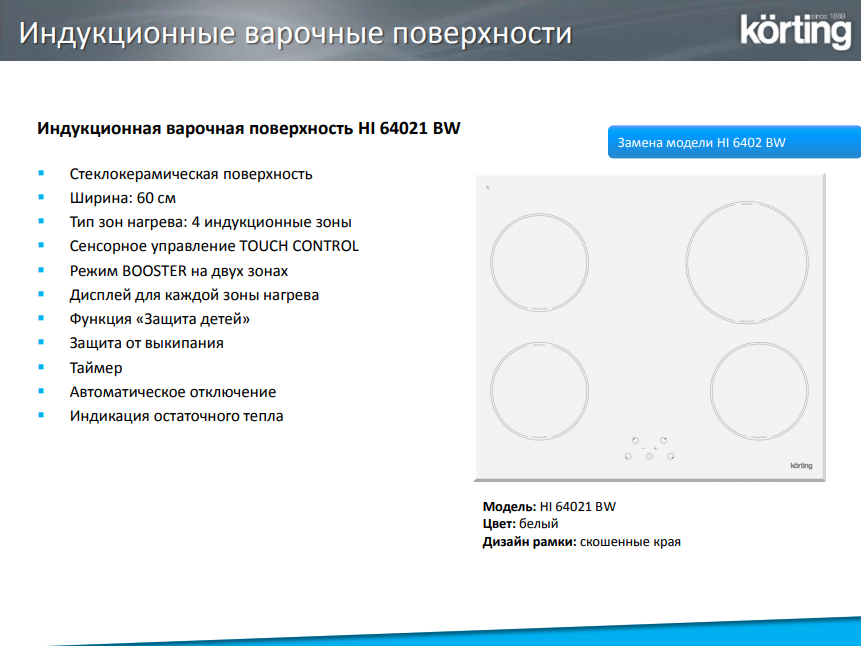The width and height of the screenshot is (861, 646).
Task: Click the 'Сенсорное управление TOUCH CONTROL' line
Action: tap(214, 246)
